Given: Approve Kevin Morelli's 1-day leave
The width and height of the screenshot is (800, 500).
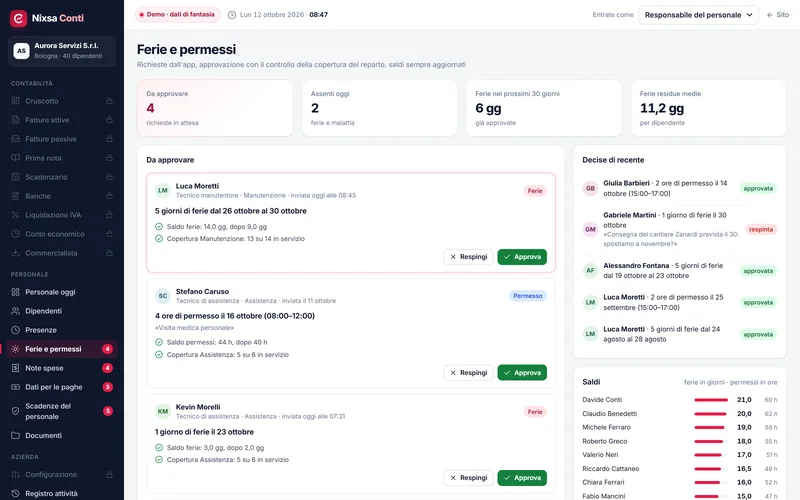Looking at the screenshot, I should click(x=522, y=478).
